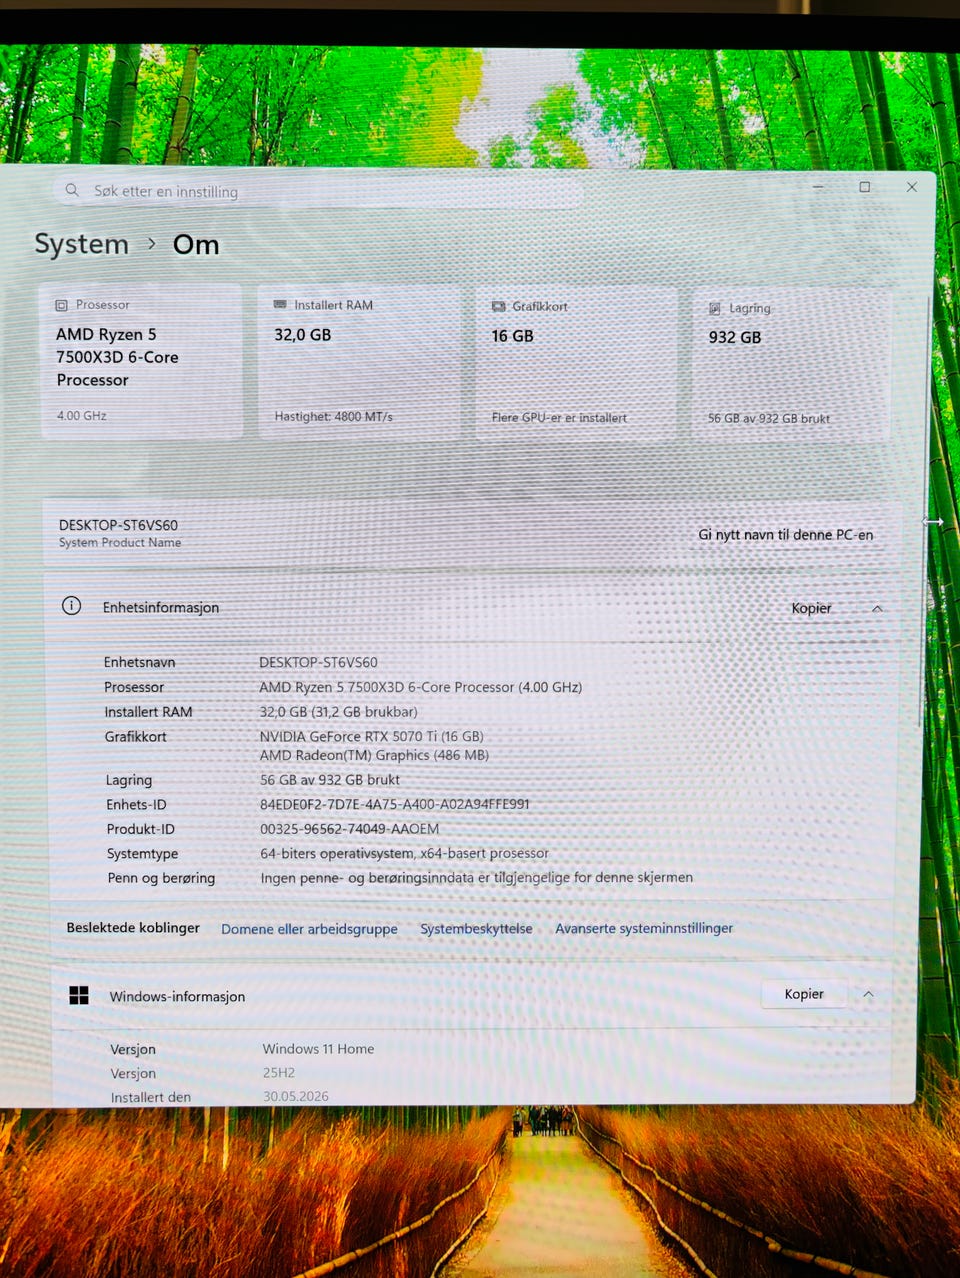Screen dimensions: 960x1278
Task: Click '4.00 GHz' in the Prosessor card
Action: (82, 415)
